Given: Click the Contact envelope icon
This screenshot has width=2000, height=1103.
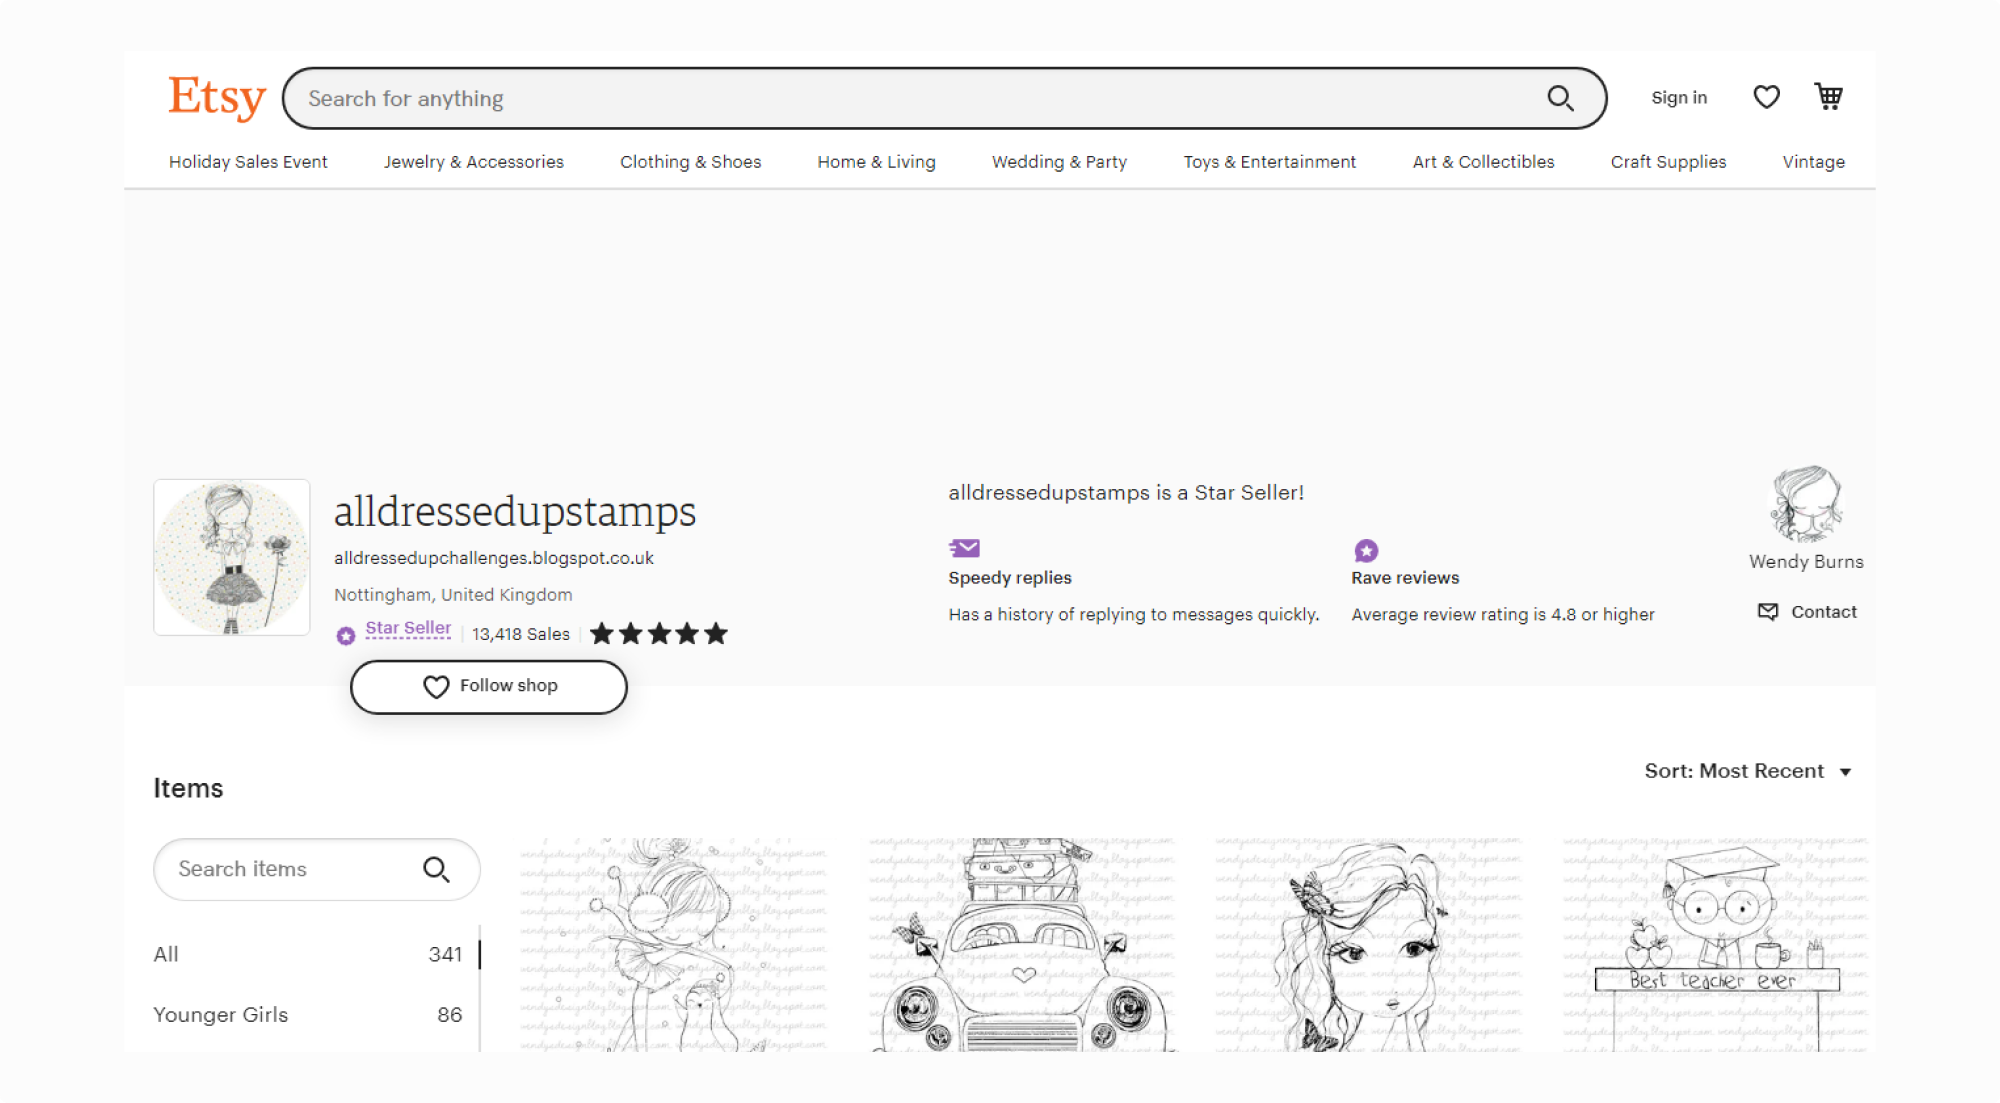Looking at the screenshot, I should pos(1768,611).
